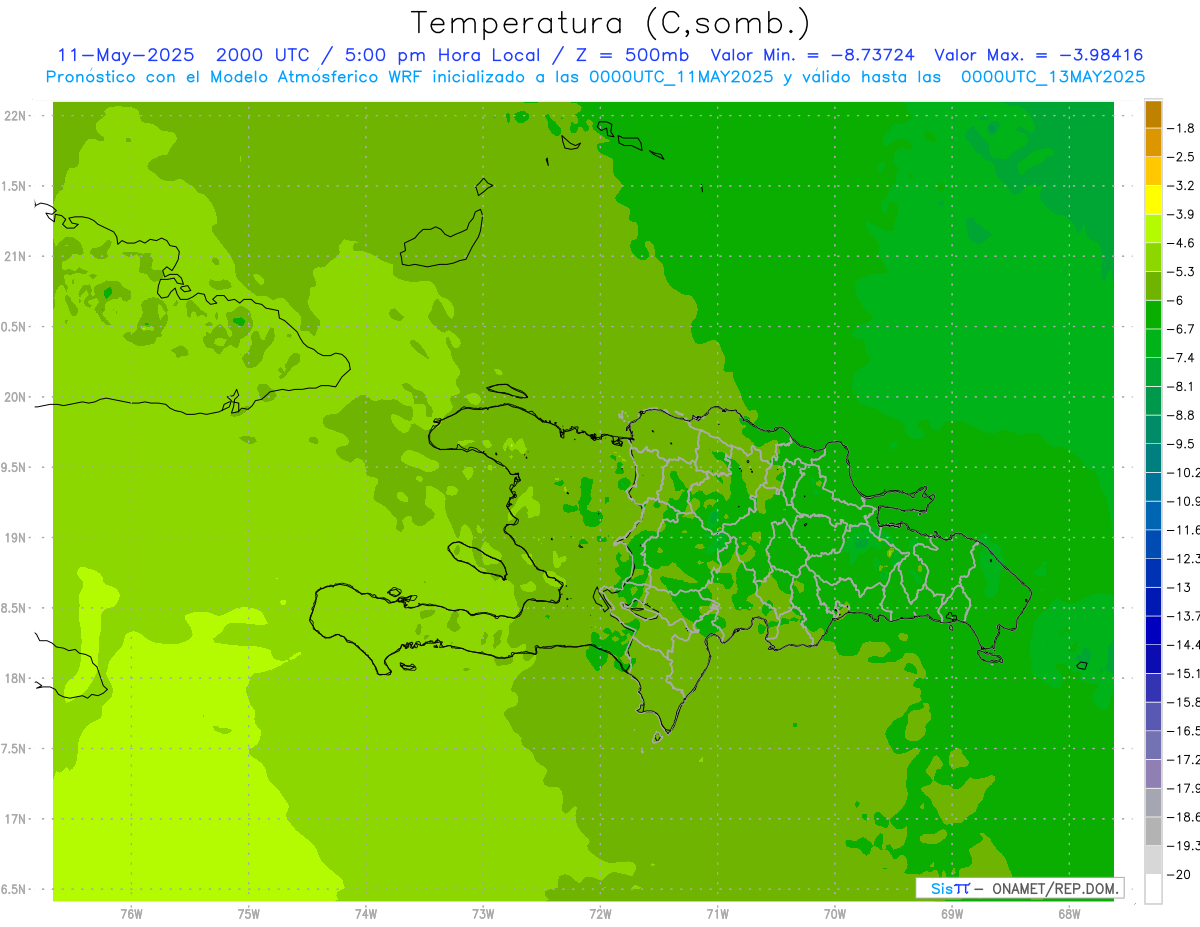
Task: Select the init time "0000UTC_11MAY2025"
Action: (681, 77)
